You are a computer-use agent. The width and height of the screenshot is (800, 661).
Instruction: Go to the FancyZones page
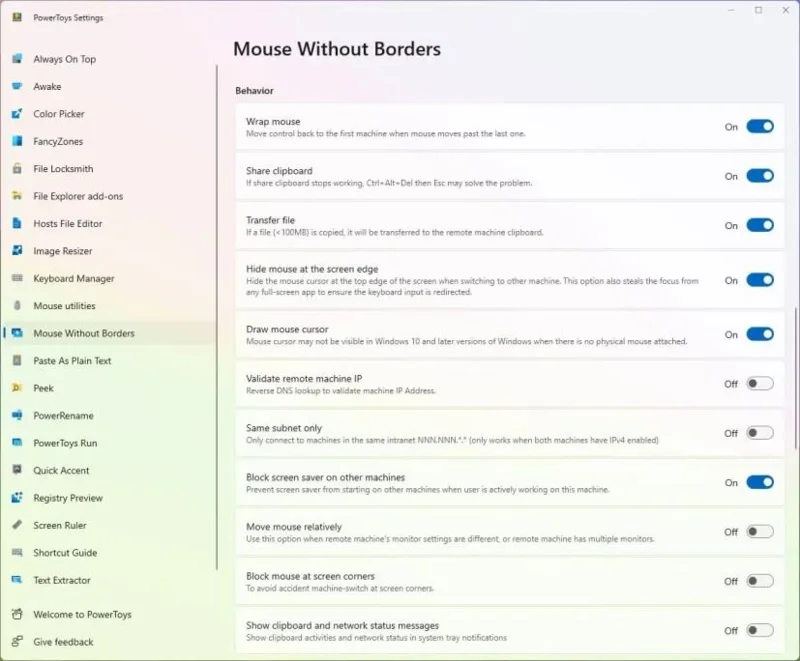[x=58, y=141]
